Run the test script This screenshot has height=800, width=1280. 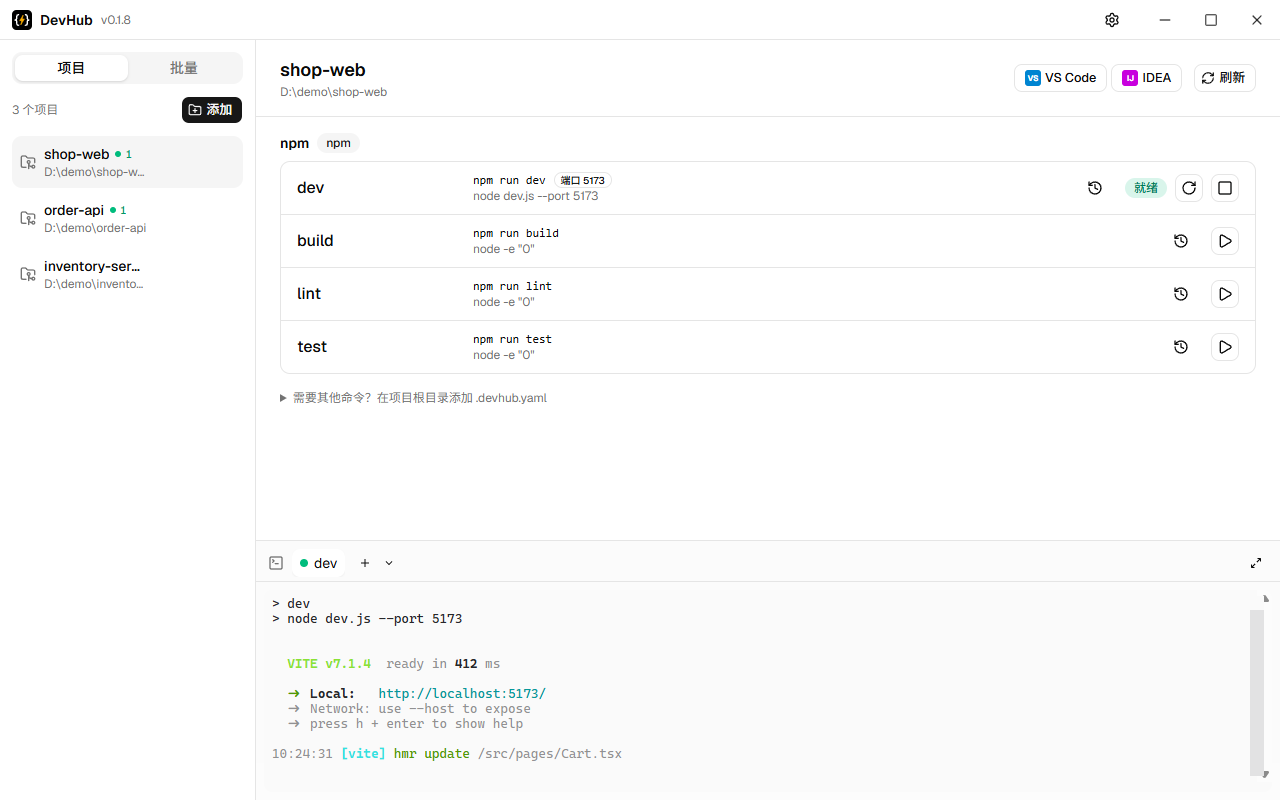click(1225, 347)
